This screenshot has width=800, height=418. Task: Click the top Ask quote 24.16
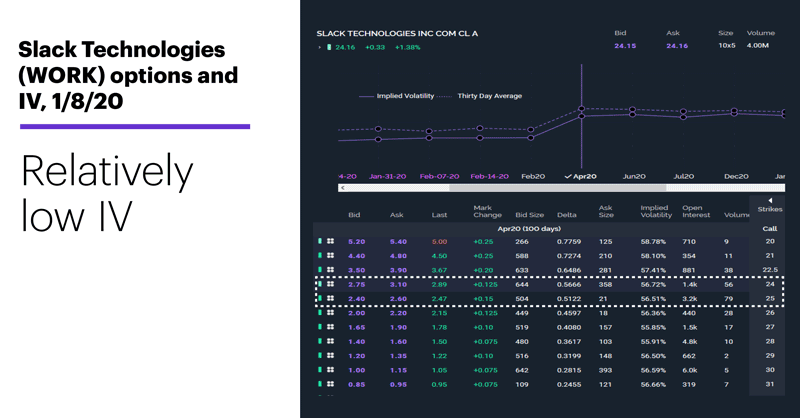point(677,45)
